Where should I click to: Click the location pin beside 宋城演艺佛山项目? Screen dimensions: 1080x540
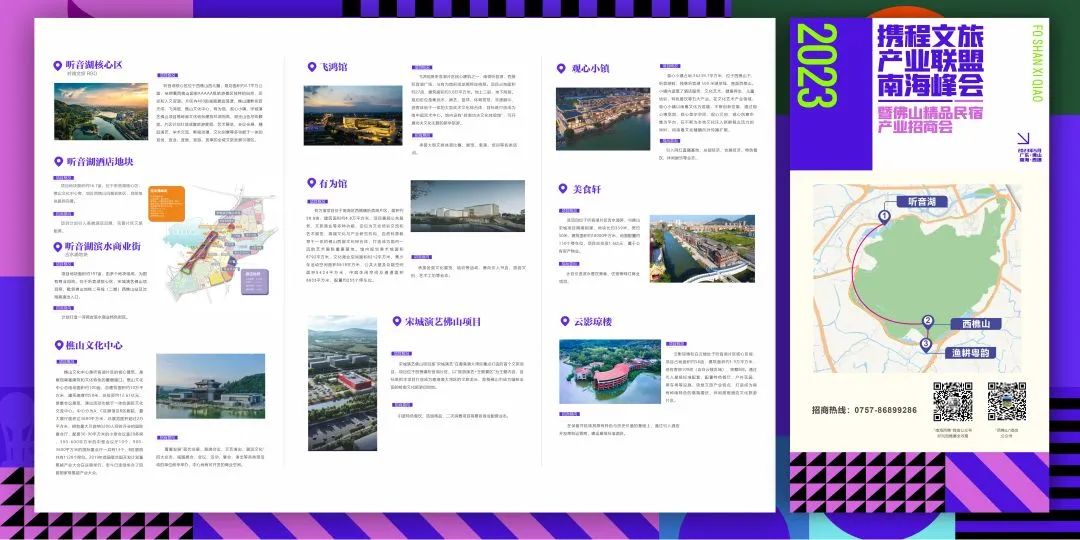click(384, 322)
